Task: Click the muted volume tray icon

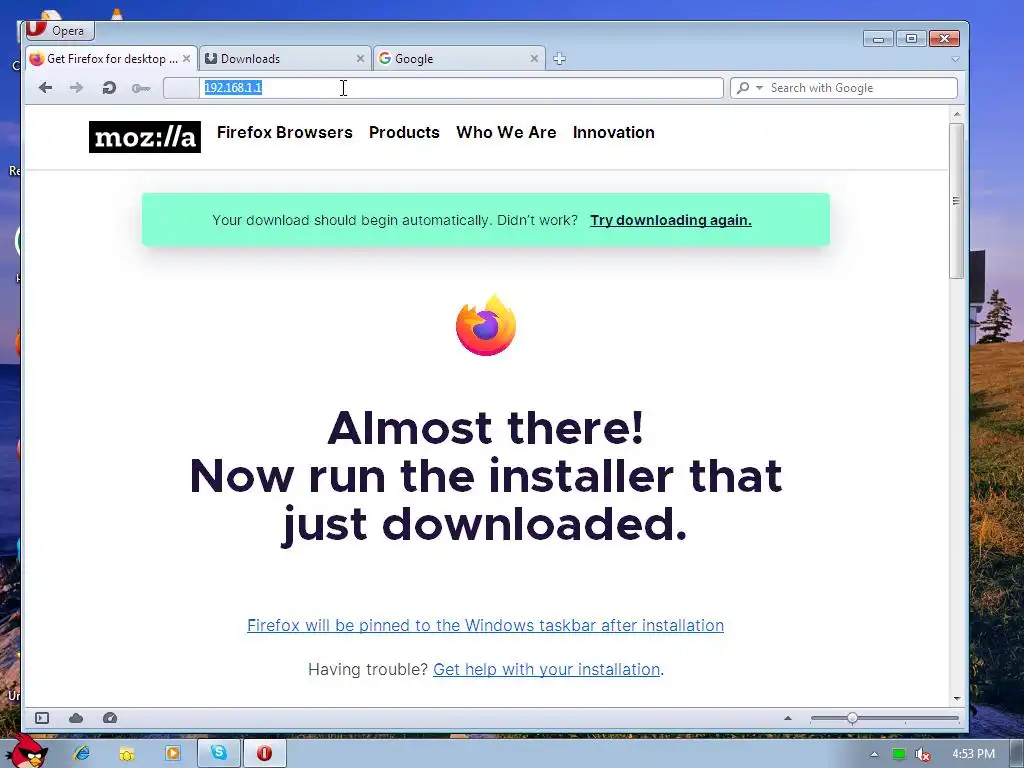Action: pyautogui.click(x=923, y=754)
